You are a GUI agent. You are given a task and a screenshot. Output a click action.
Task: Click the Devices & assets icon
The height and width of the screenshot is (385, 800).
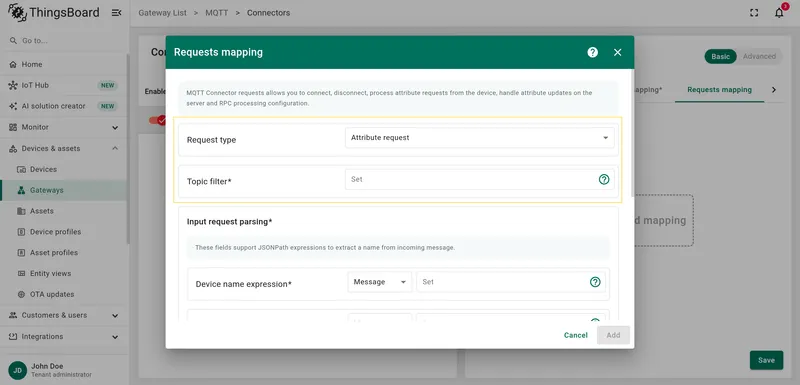(13, 148)
